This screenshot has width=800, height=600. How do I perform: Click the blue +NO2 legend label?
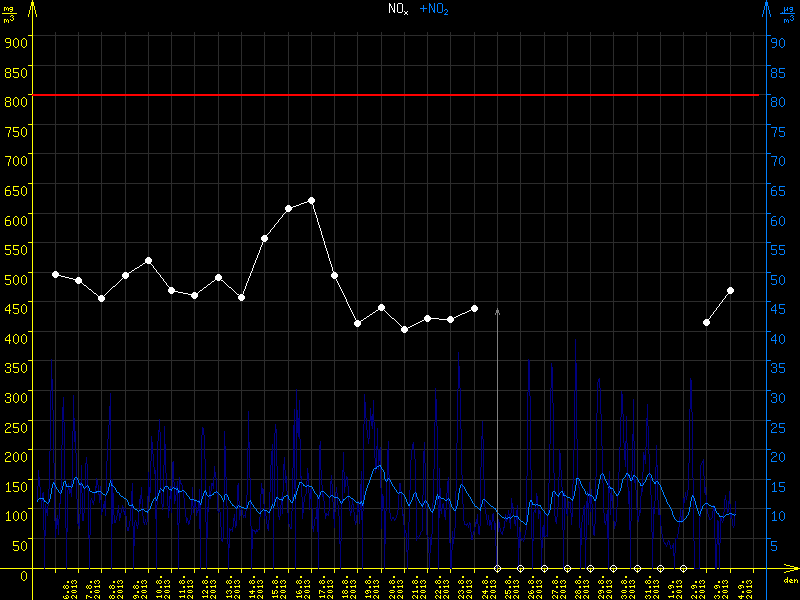point(434,9)
